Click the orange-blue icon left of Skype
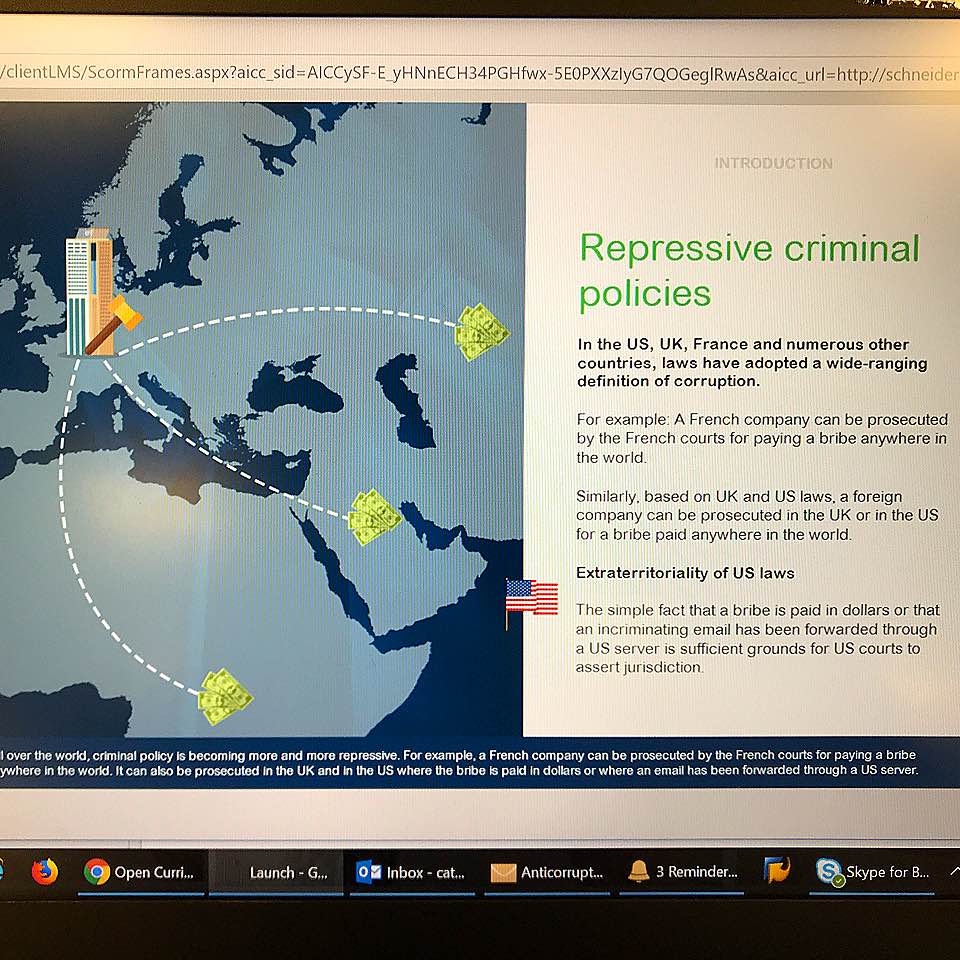 click(x=777, y=871)
